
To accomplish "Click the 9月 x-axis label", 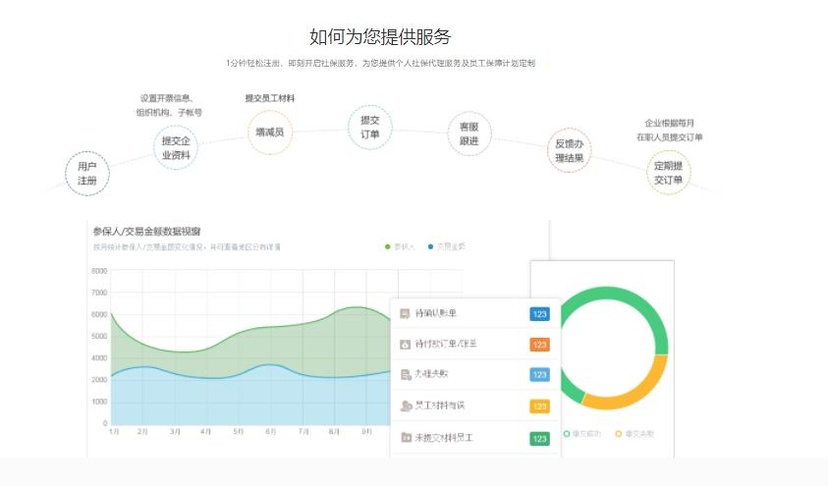I will pos(366,432).
